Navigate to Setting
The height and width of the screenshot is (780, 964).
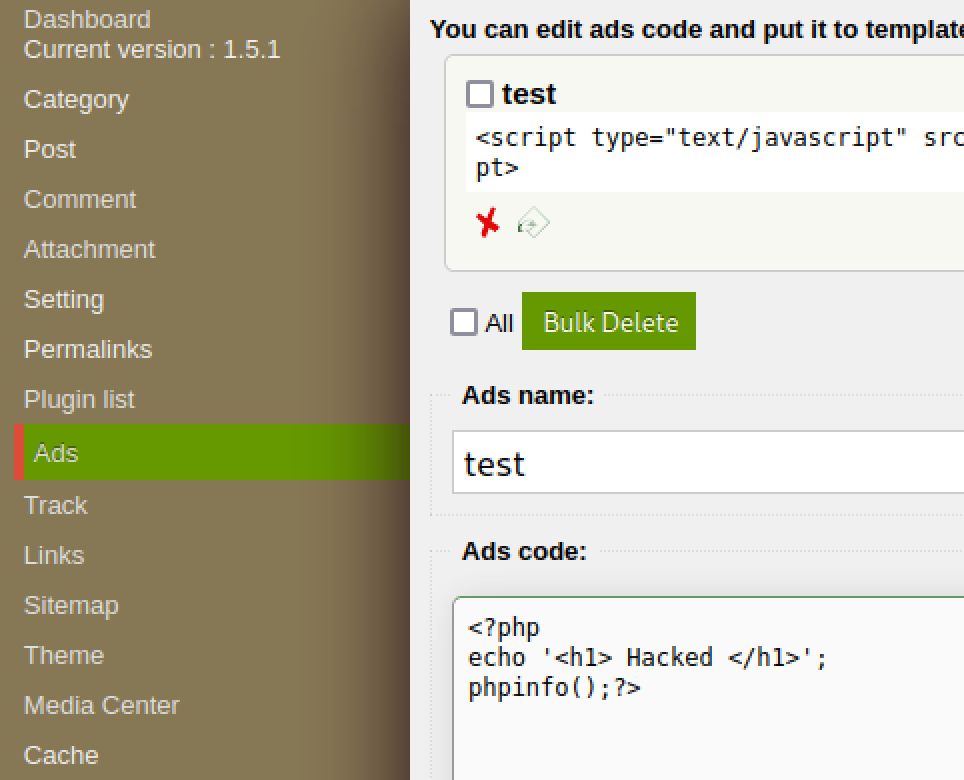coord(64,299)
